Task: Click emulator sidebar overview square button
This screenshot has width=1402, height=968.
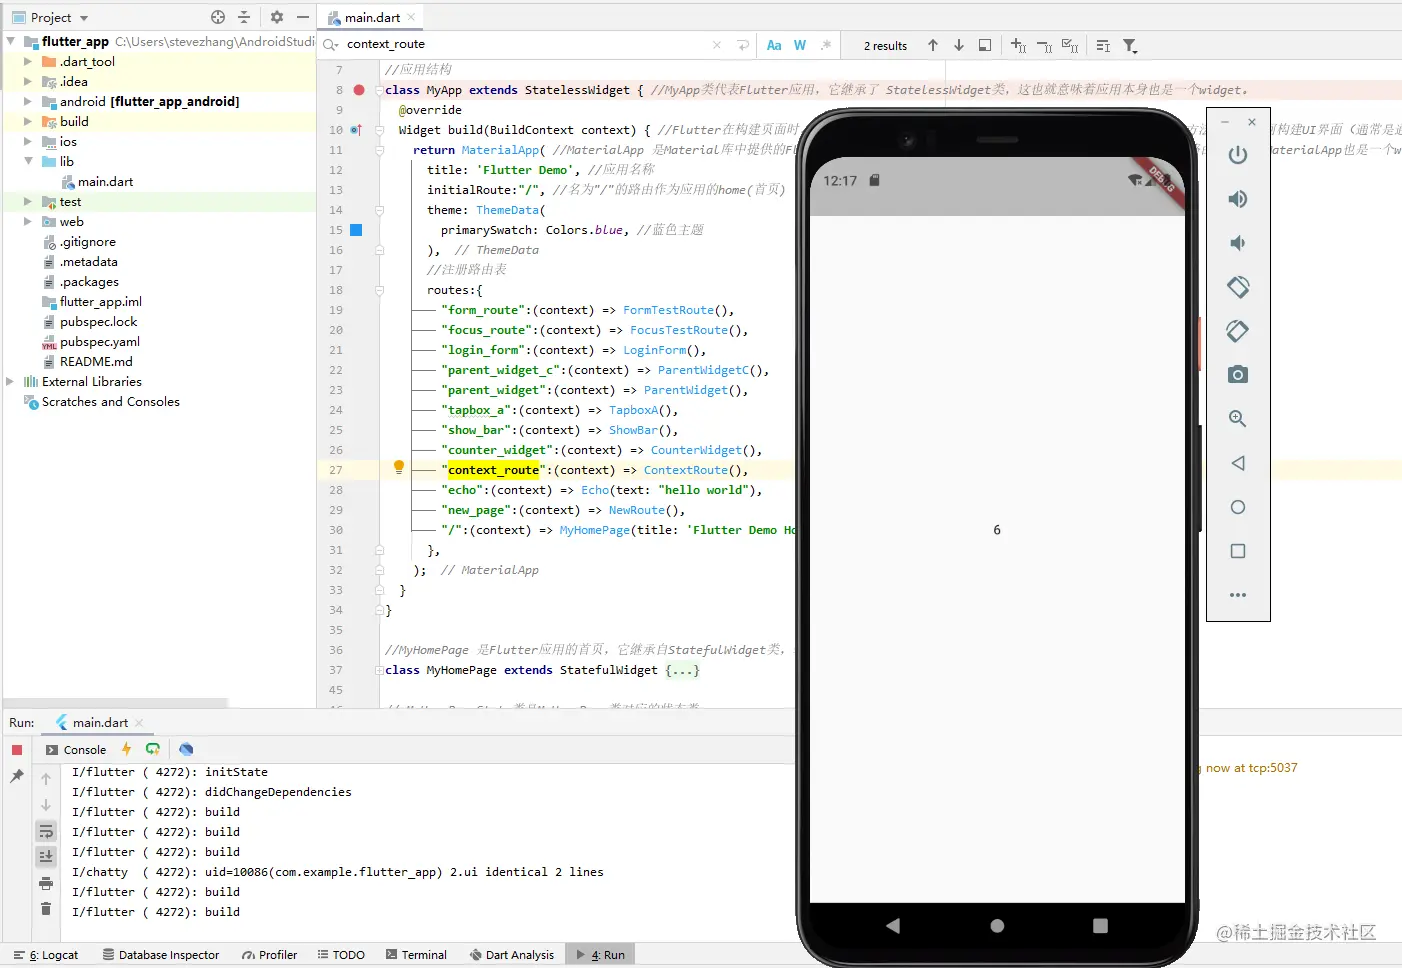Action: tap(1238, 551)
